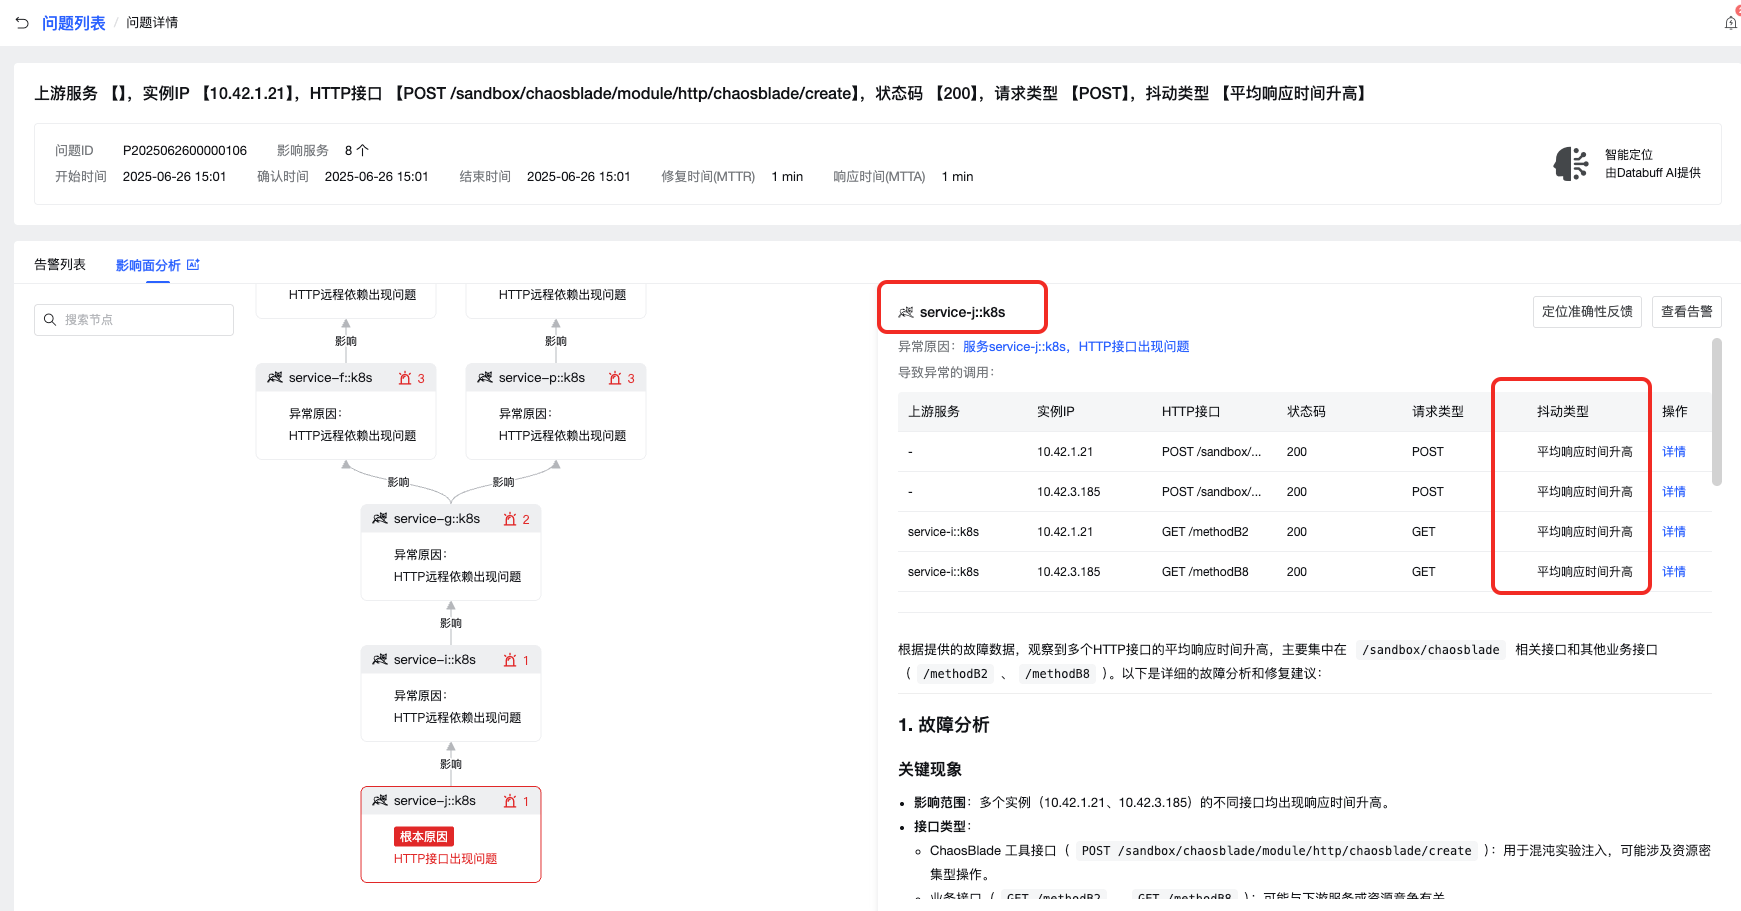Select the service-i::k8s node in topology

tap(451, 693)
